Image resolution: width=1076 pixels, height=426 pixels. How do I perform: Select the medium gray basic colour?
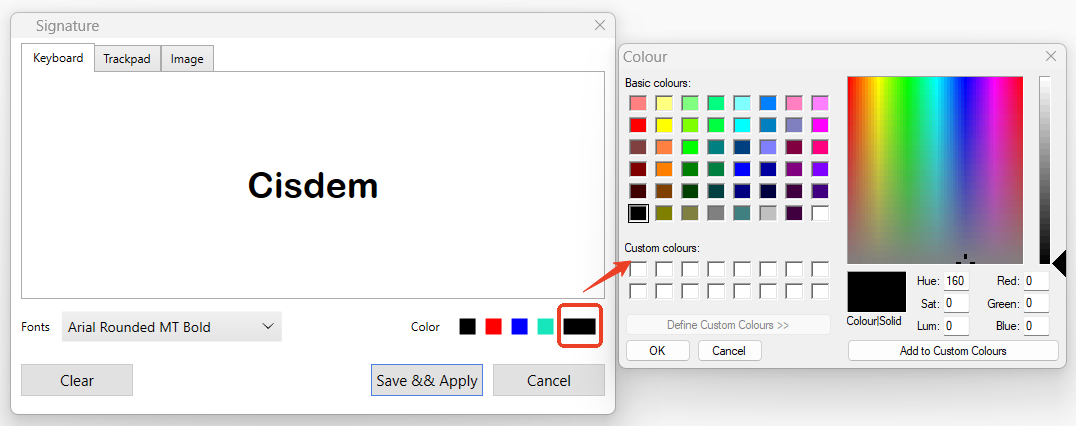click(716, 213)
